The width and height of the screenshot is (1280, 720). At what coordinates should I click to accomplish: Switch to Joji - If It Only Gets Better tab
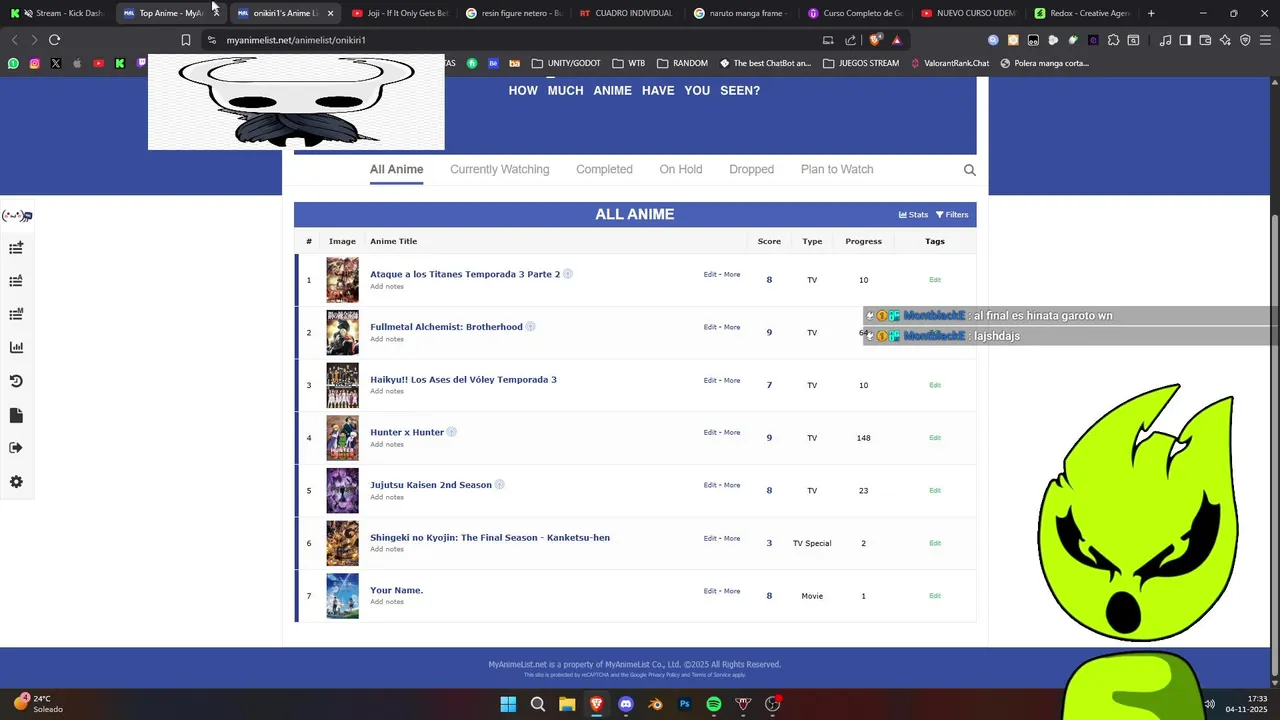click(399, 13)
